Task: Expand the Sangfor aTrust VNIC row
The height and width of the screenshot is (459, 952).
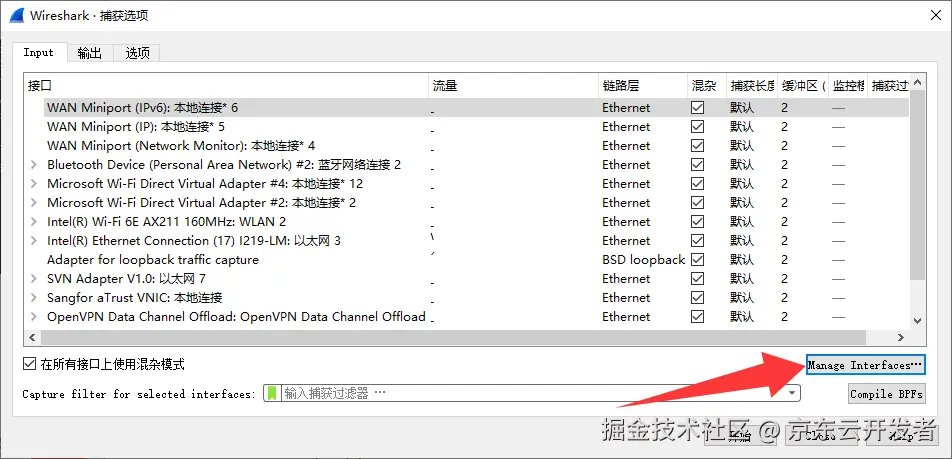Action: (x=34, y=298)
